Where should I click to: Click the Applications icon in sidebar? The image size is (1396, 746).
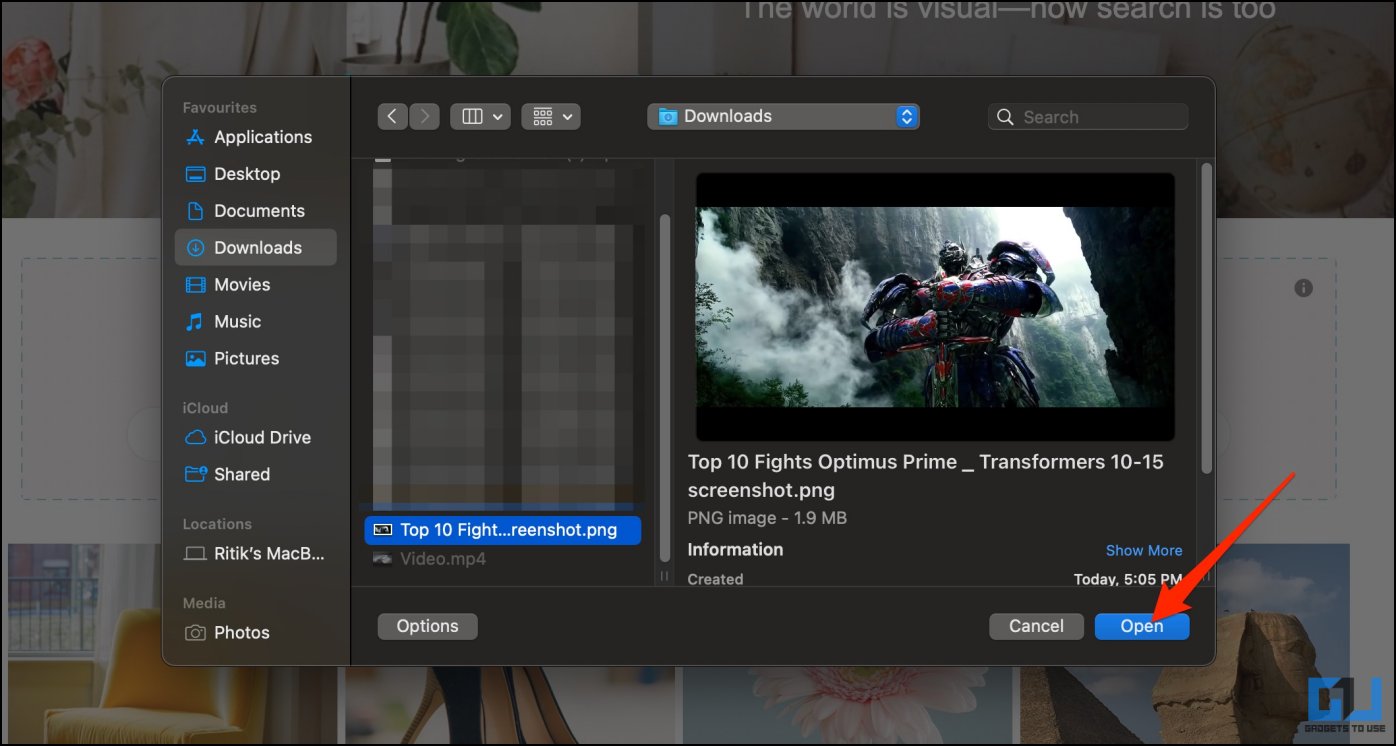coord(196,137)
